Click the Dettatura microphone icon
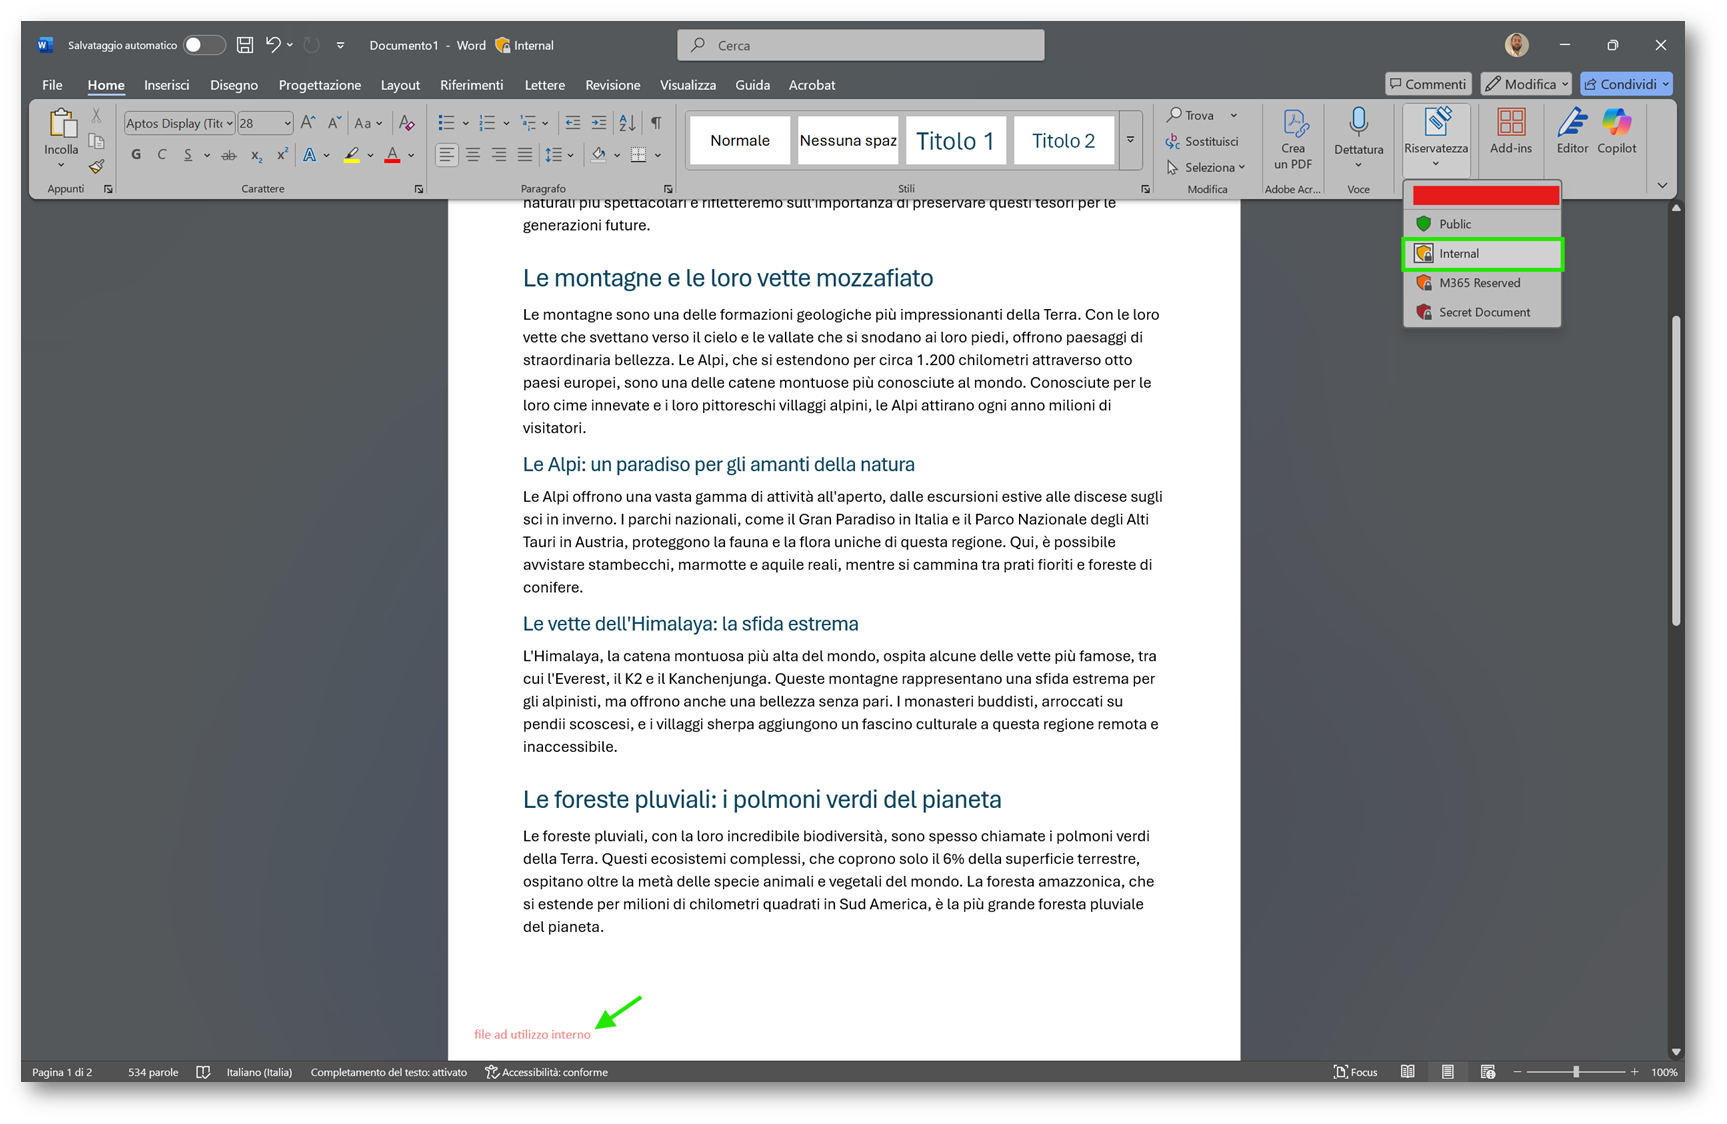The image size is (1727, 1124). point(1358,122)
